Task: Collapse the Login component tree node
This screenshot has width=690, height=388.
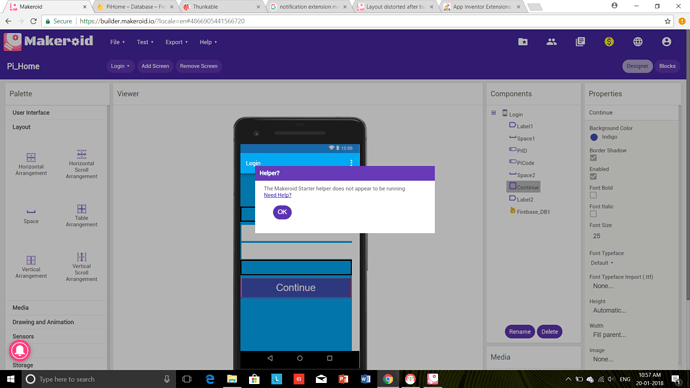Action: click(x=494, y=113)
